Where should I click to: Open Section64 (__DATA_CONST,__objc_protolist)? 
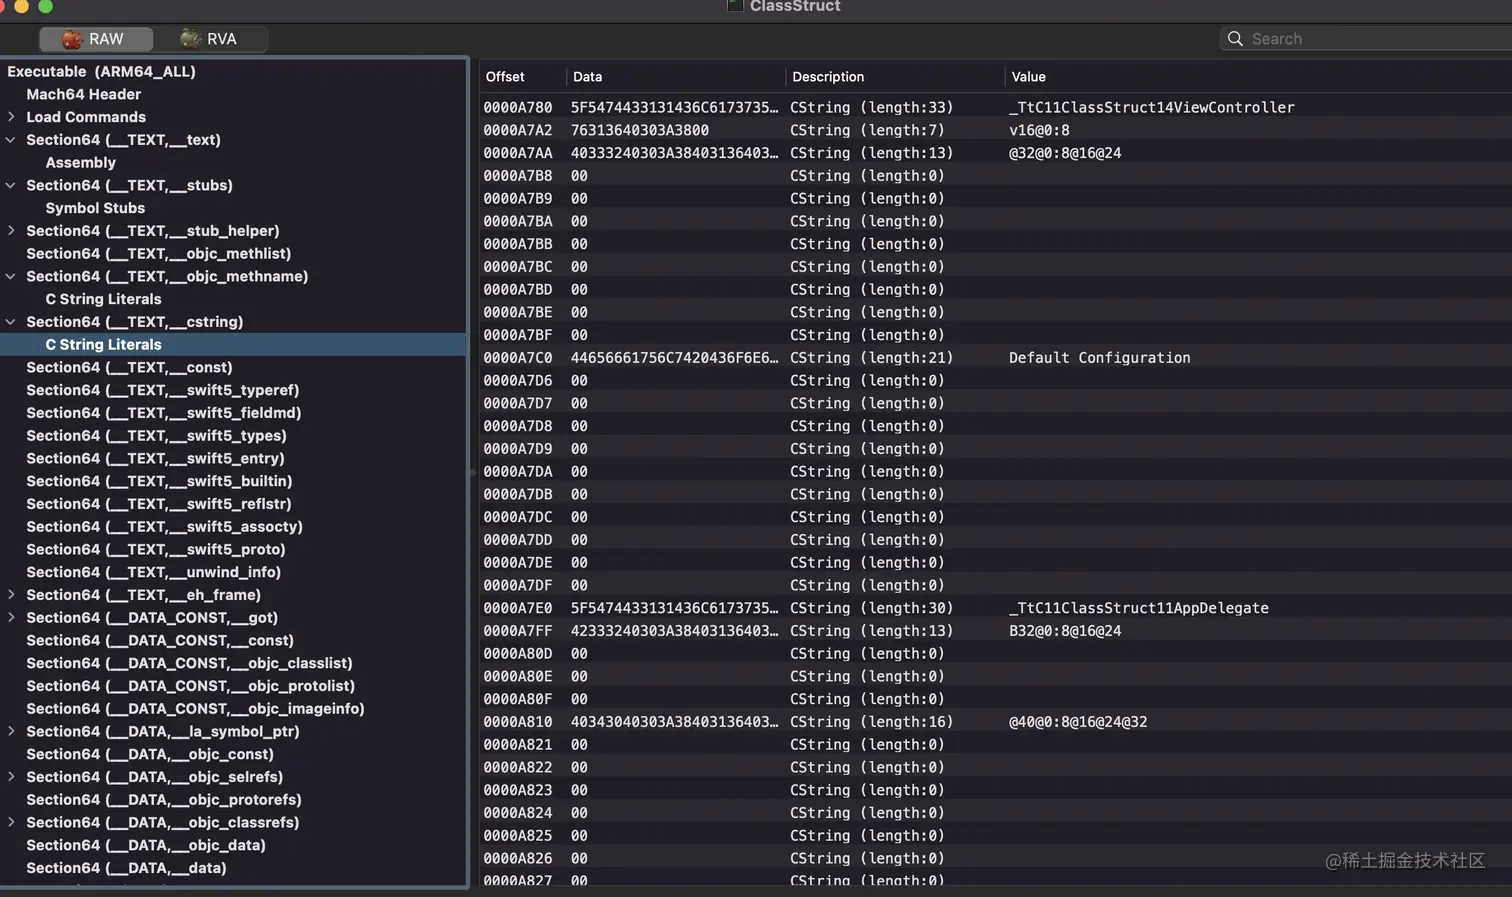pos(191,686)
